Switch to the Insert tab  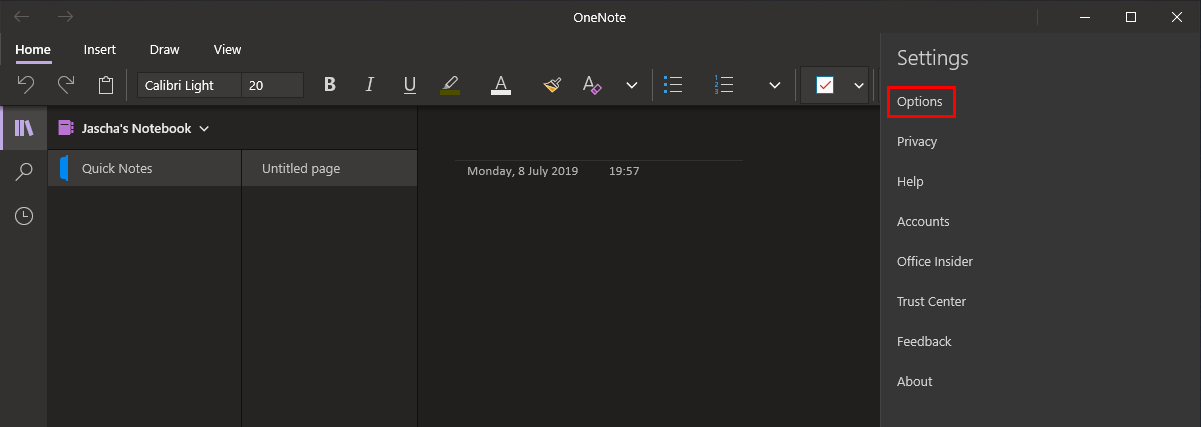100,49
